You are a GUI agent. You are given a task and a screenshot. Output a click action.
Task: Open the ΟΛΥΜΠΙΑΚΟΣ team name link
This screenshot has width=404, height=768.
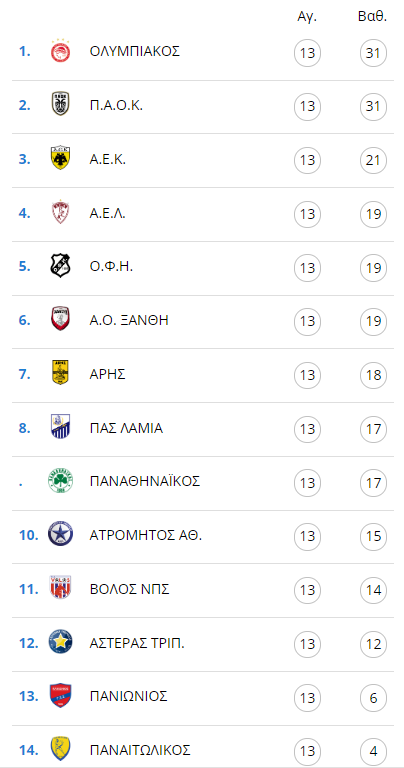pyautogui.click(x=135, y=51)
